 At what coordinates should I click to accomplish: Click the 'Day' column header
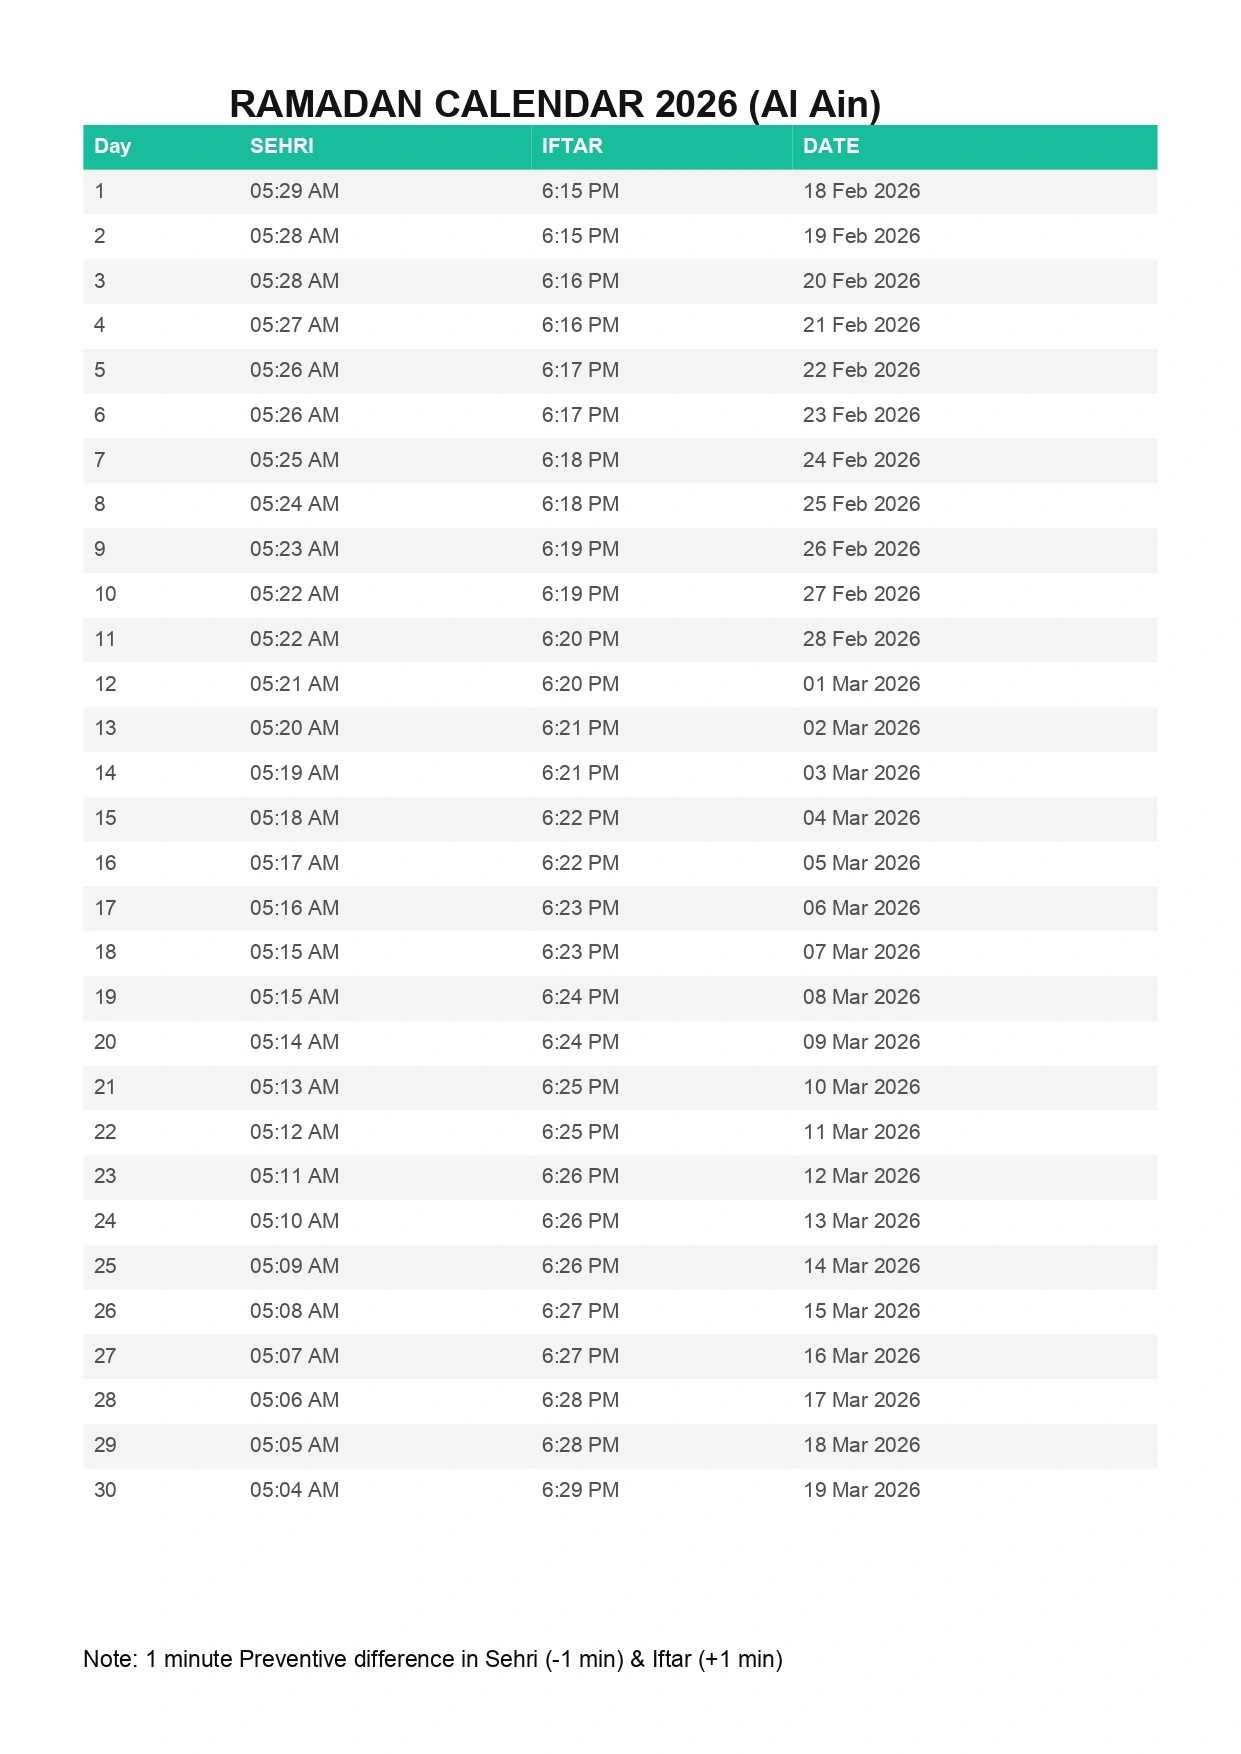pos(112,146)
